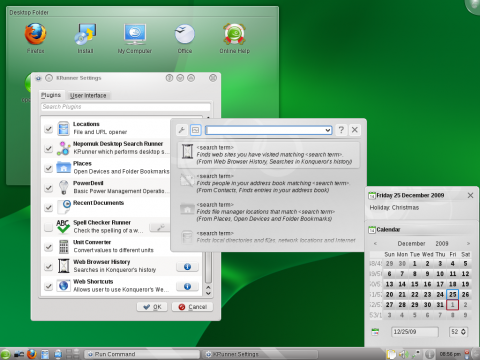The height and width of the screenshot is (360, 480).
Task: Open the network connection tray icon
Action: (416, 354)
